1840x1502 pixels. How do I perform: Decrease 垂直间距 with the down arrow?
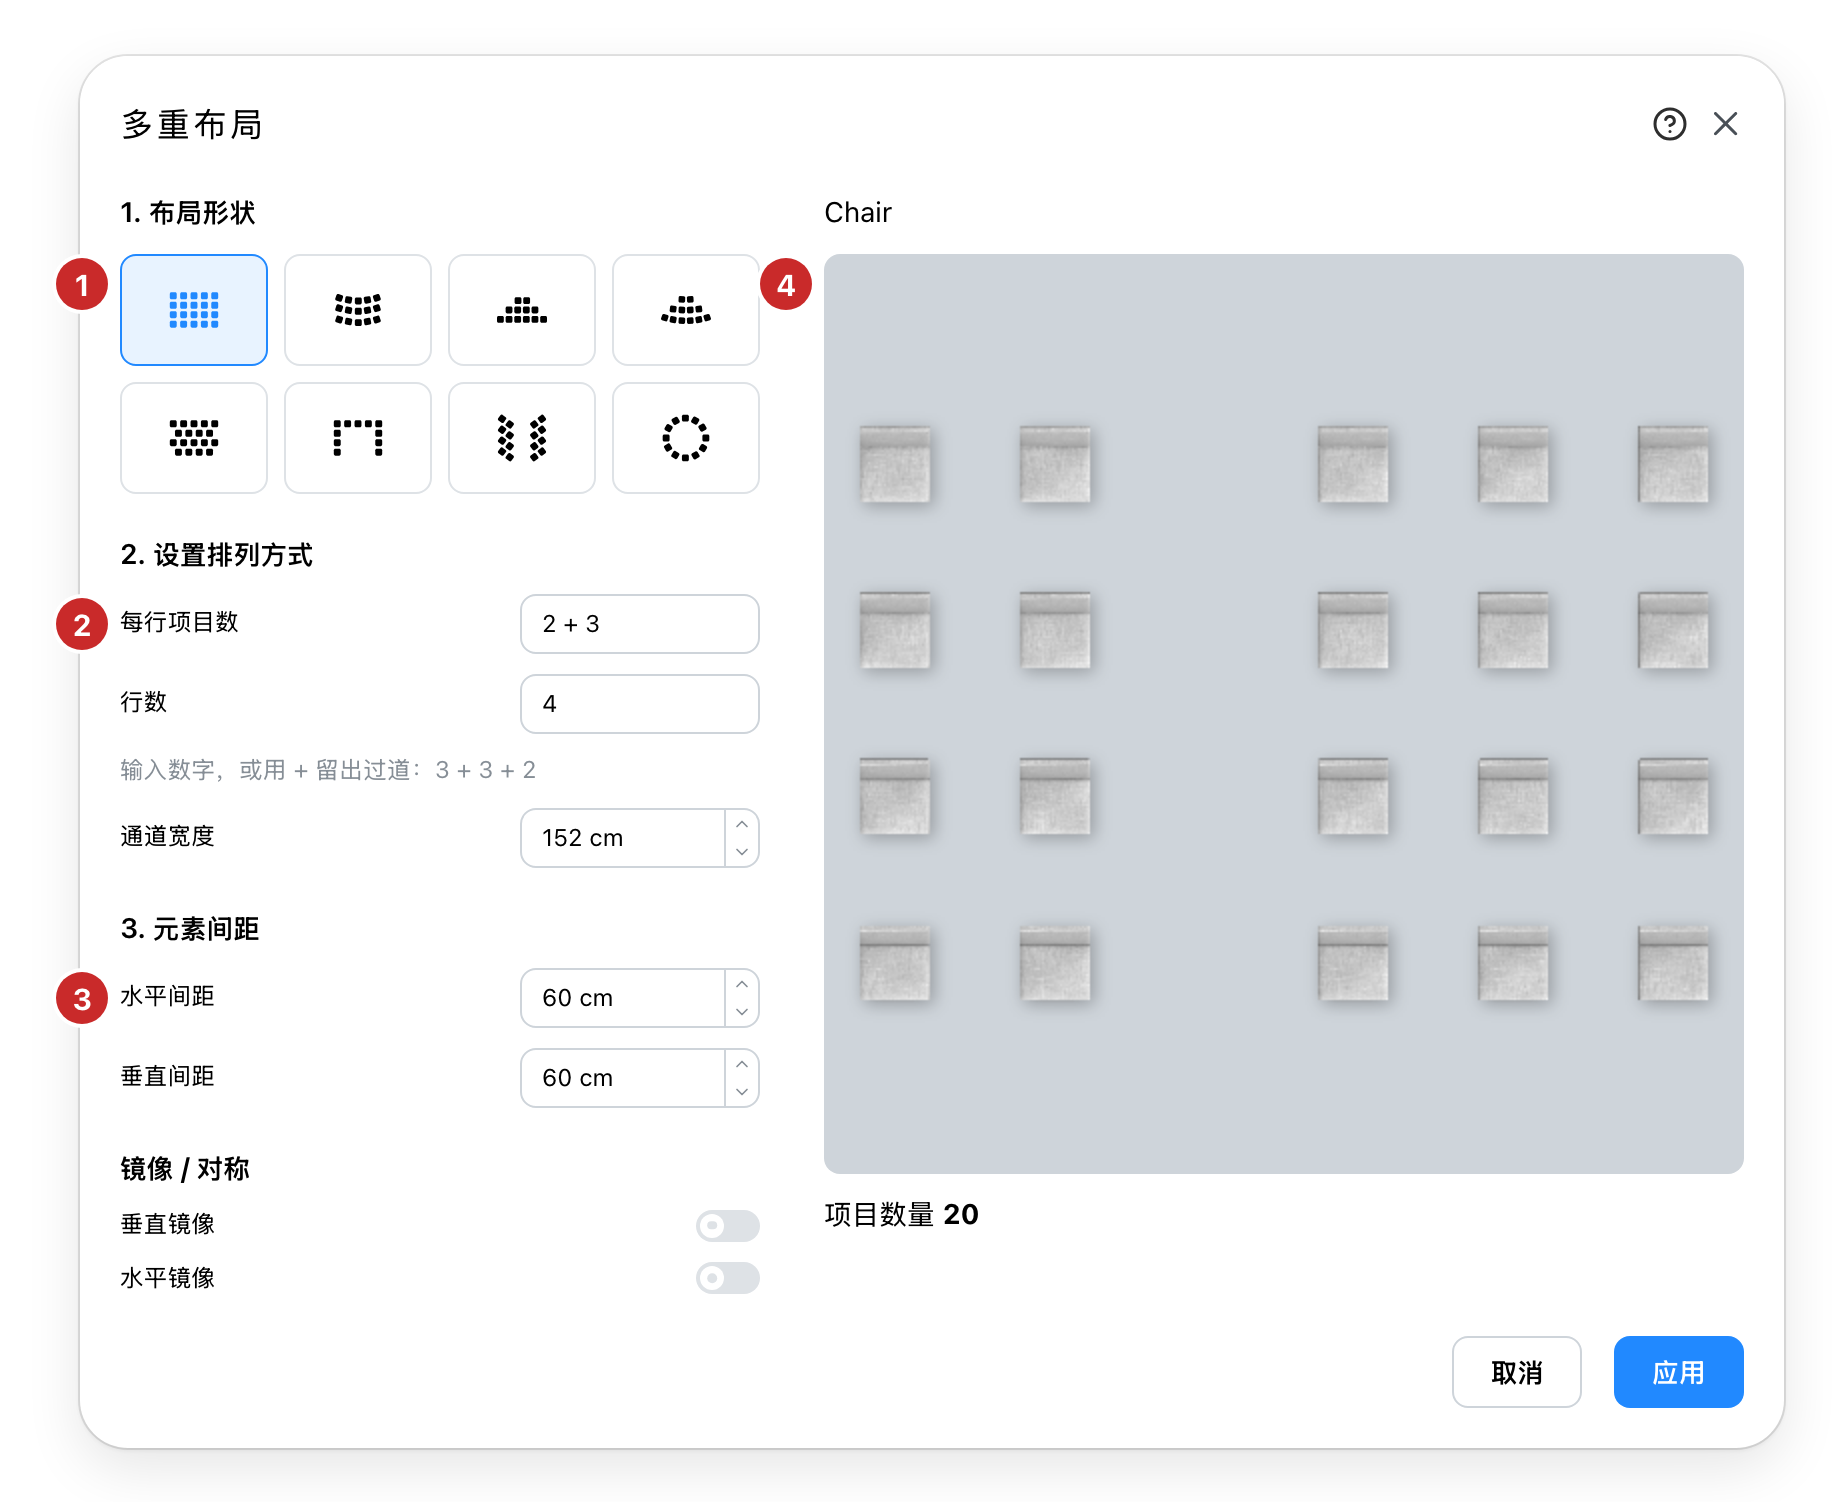pyautogui.click(x=742, y=1092)
